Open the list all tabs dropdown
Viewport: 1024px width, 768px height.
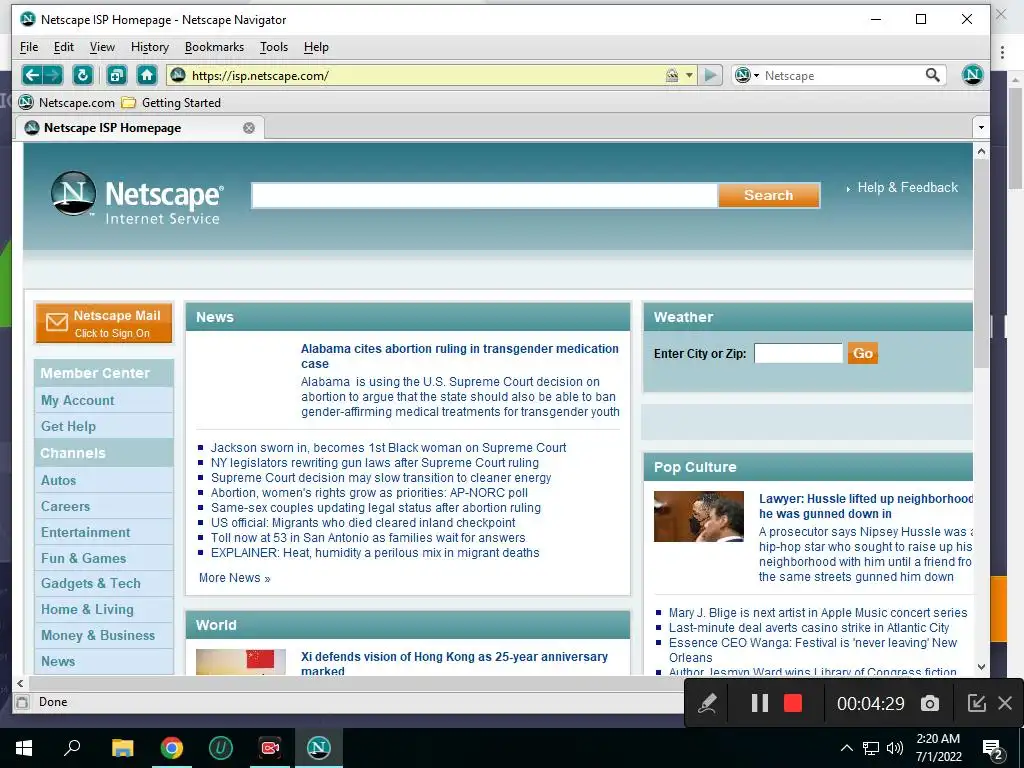pyautogui.click(x=981, y=128)
